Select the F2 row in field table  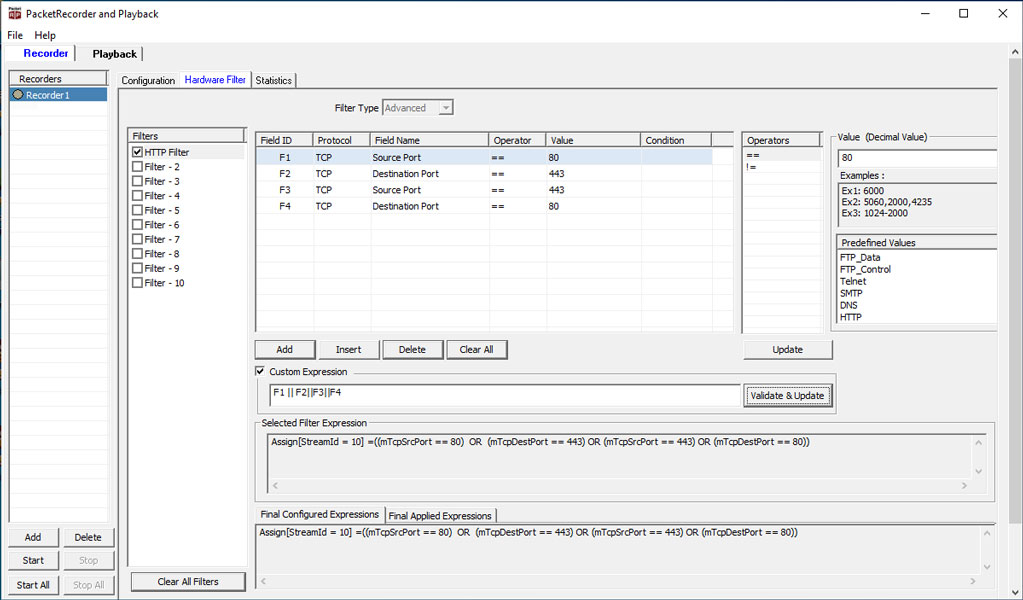tap(483, 173)
